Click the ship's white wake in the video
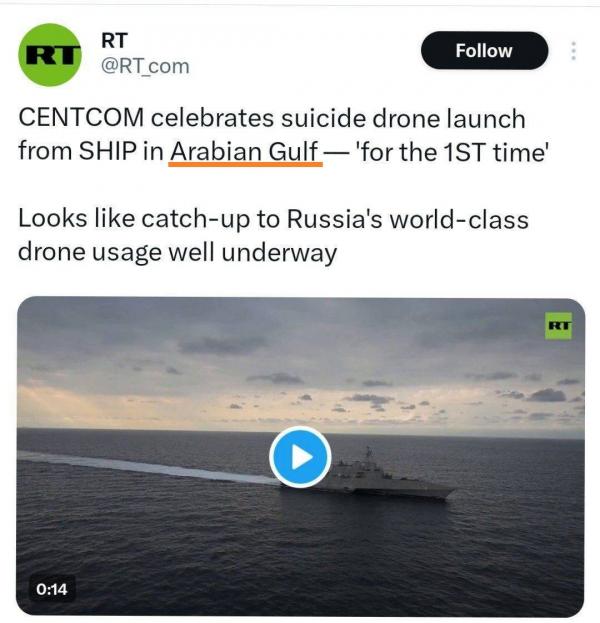 click(140, 467)
